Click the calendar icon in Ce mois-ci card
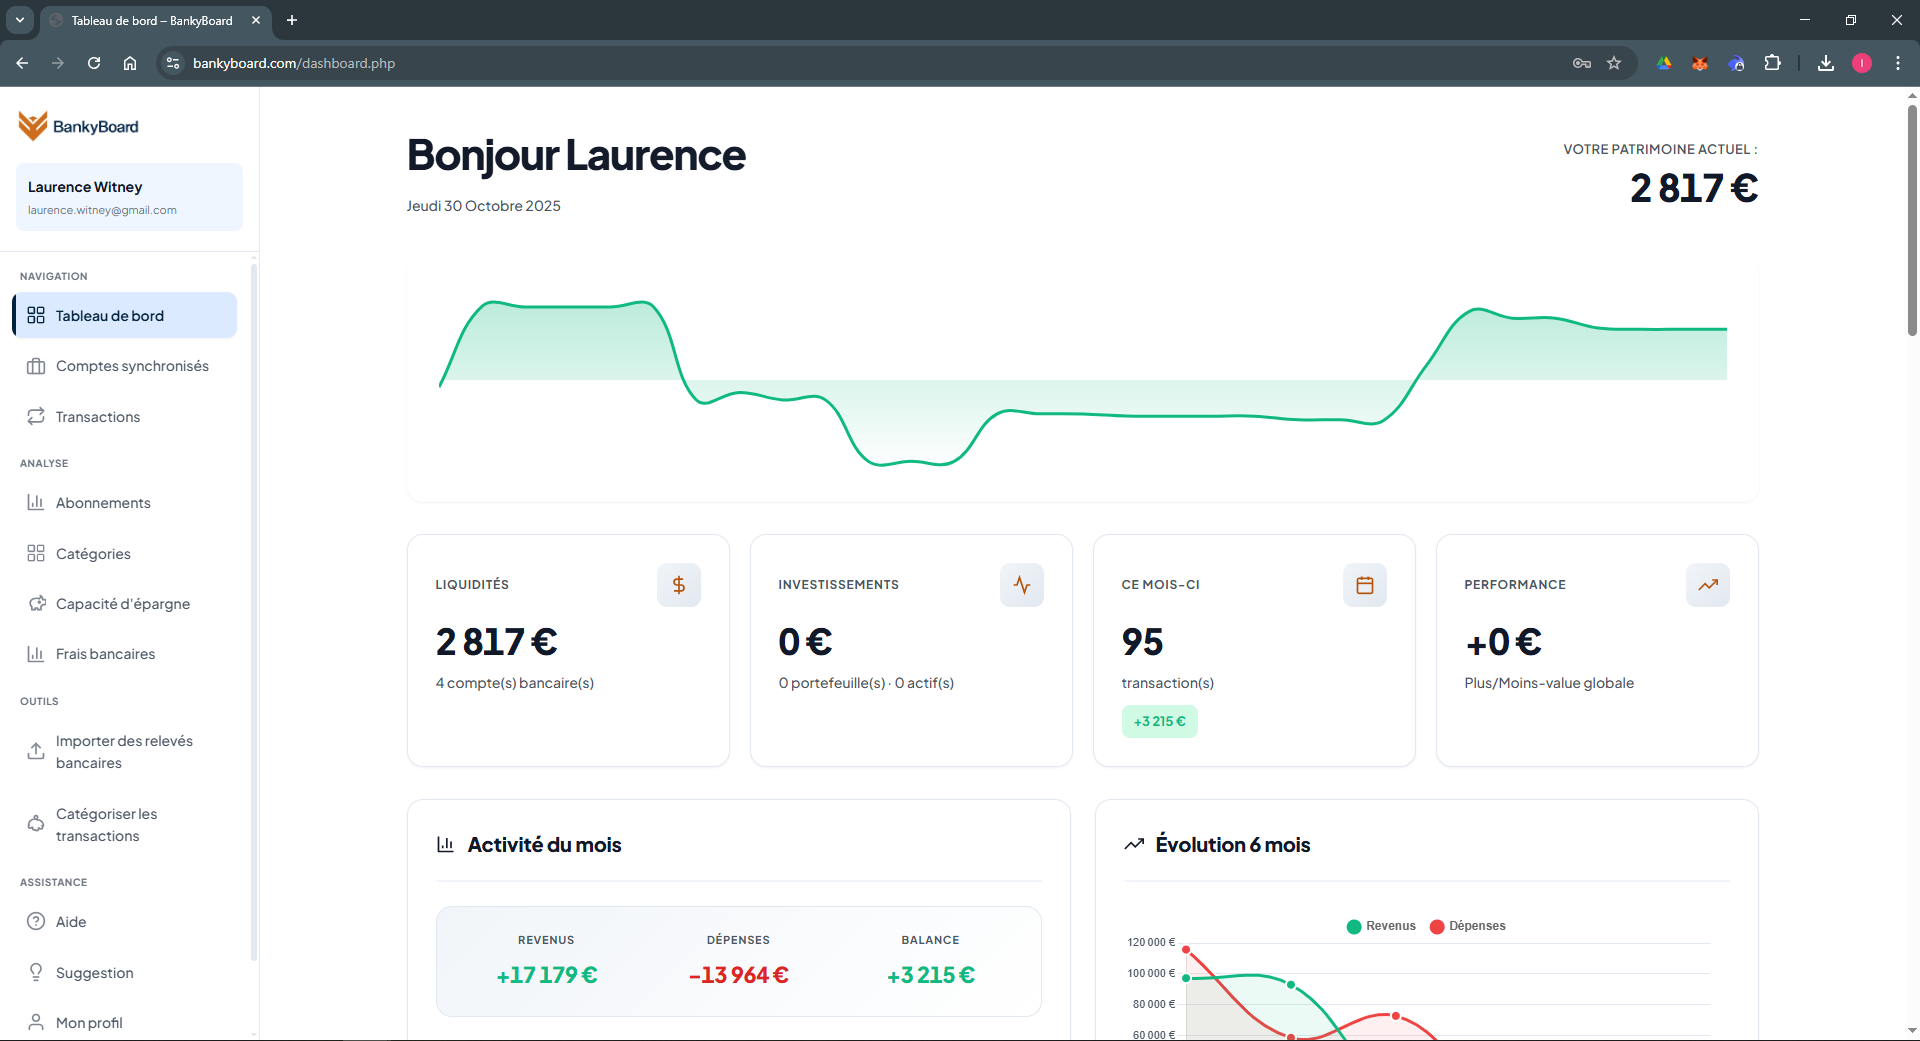The width and height of the screenshot is (1920, 1041). pos(1364,585)
